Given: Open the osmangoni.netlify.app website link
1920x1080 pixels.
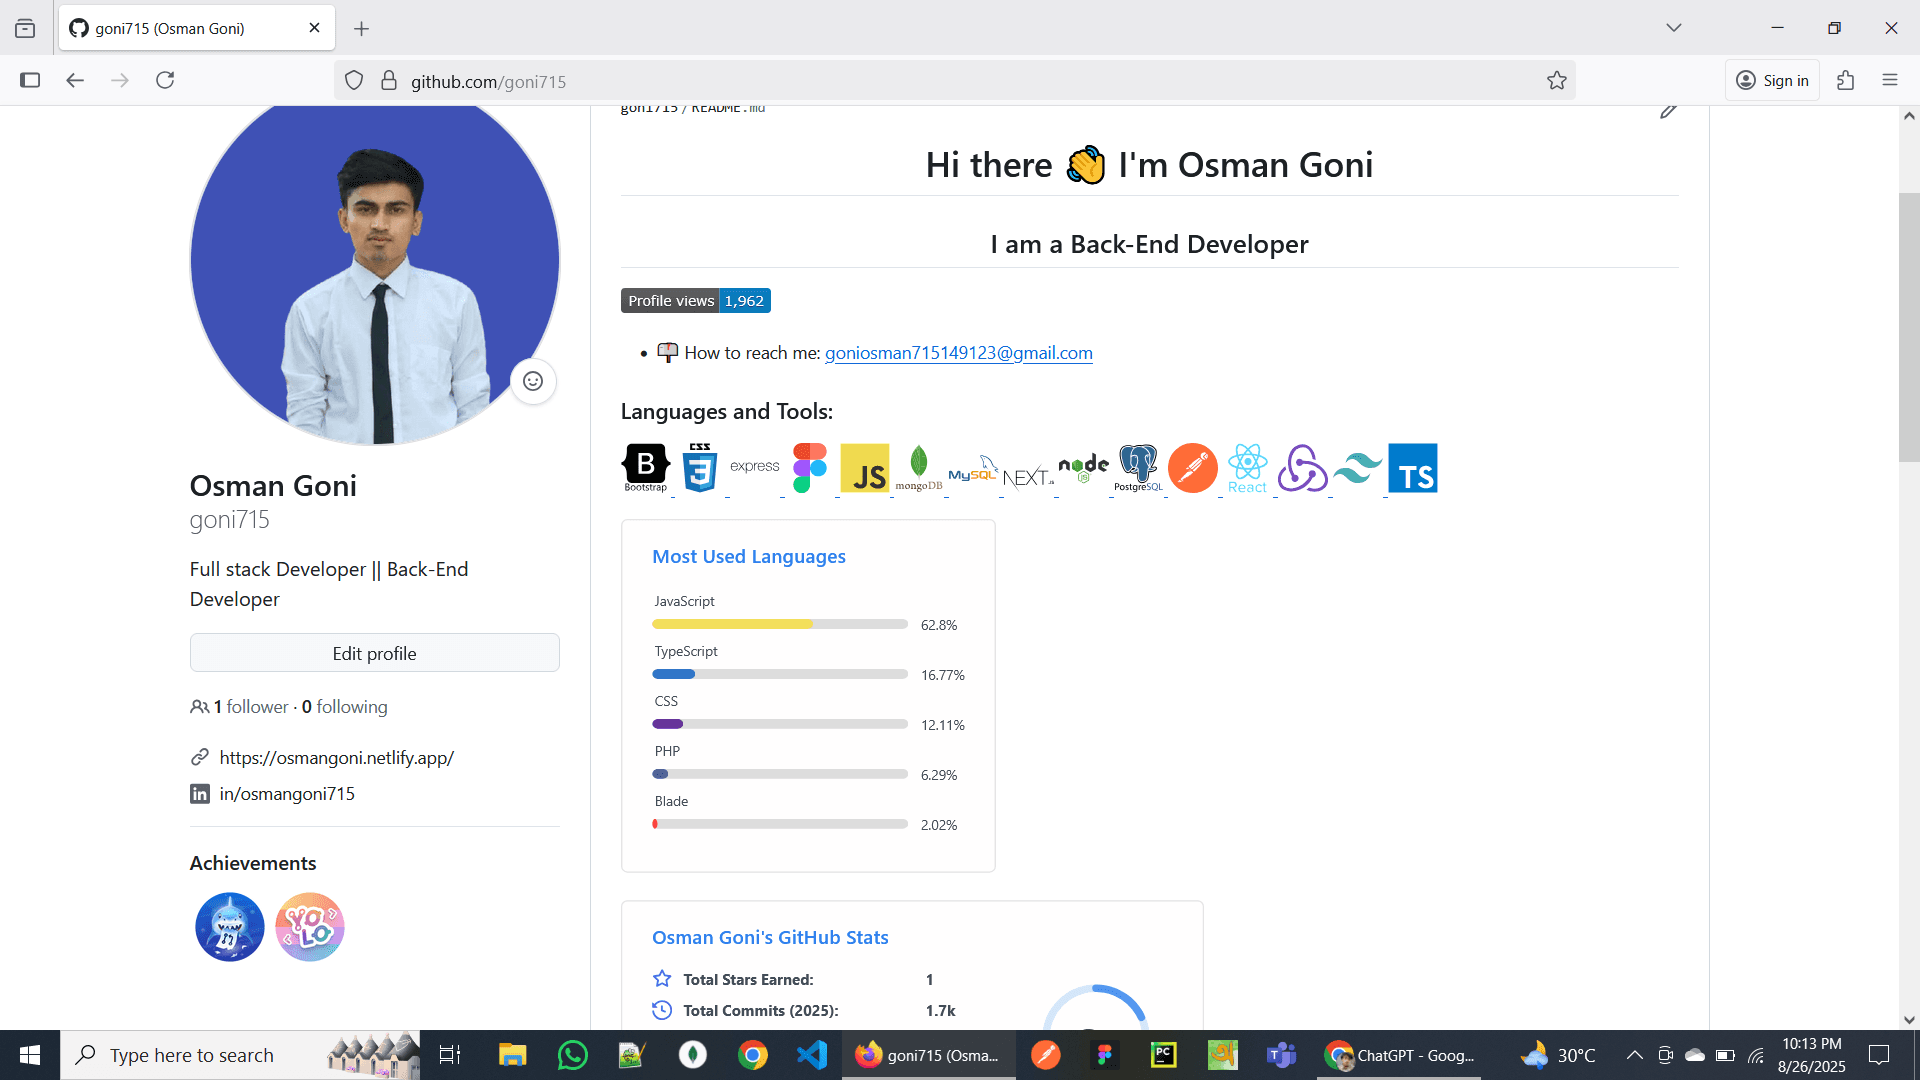Looking at the screenshot, I should (x=337, y=758).
